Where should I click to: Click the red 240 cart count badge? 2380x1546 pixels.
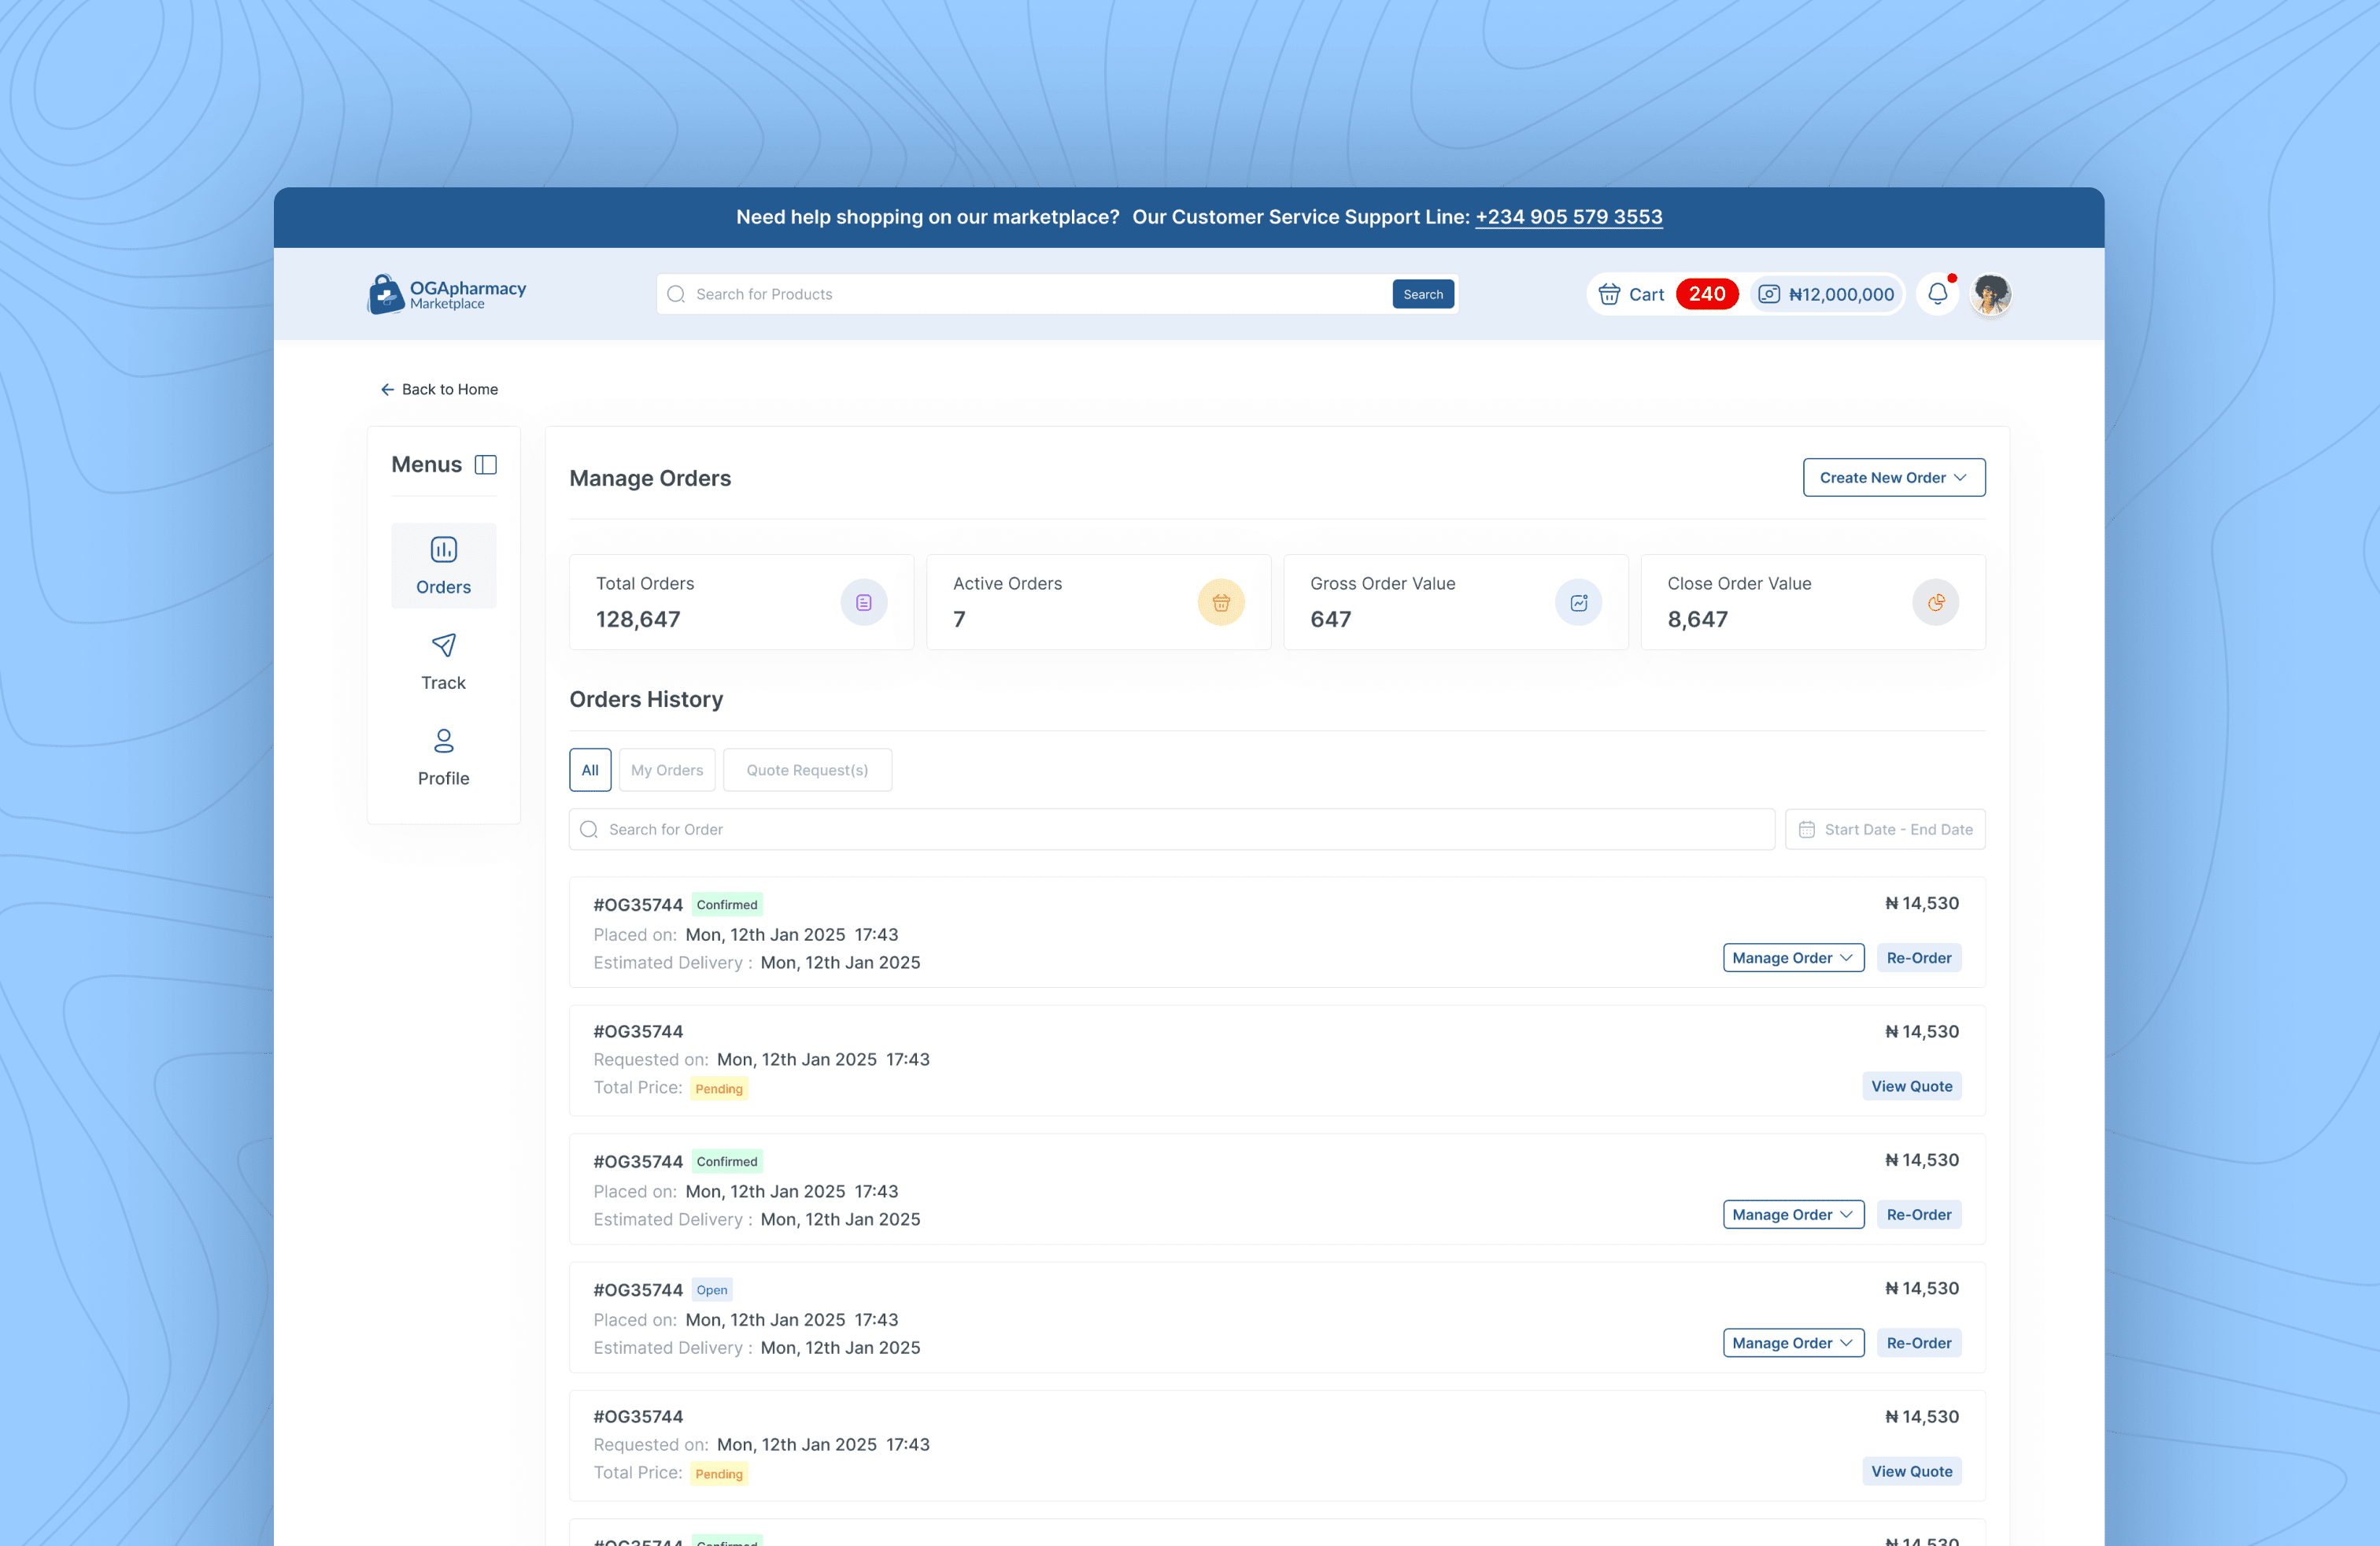(1707, 294)
